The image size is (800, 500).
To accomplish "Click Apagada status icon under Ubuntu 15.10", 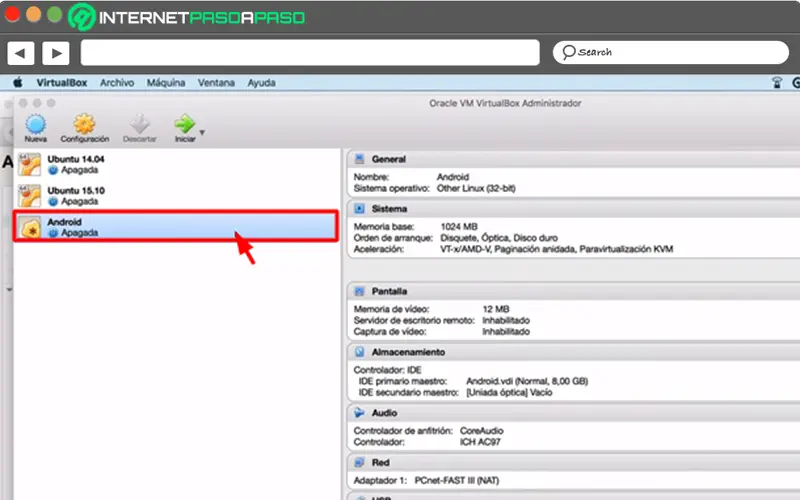I will [53, 202].
